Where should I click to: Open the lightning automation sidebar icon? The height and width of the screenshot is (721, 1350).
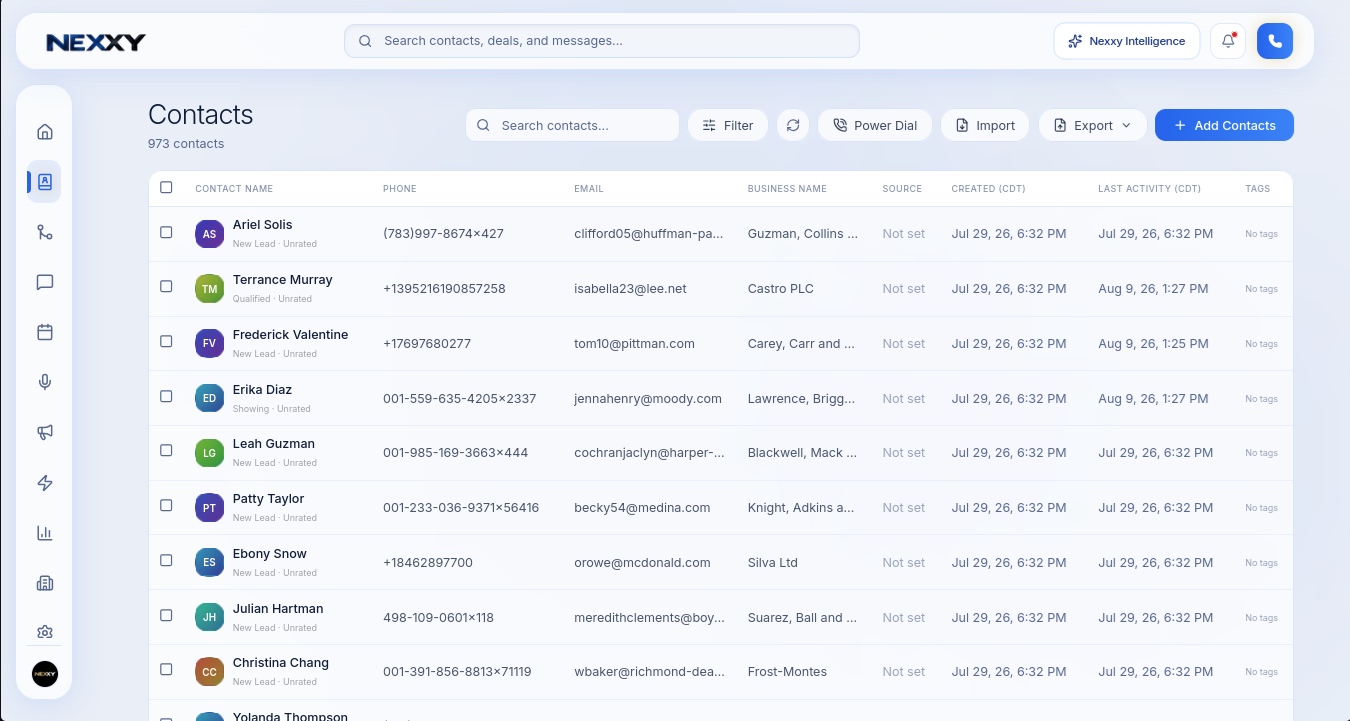44,483
